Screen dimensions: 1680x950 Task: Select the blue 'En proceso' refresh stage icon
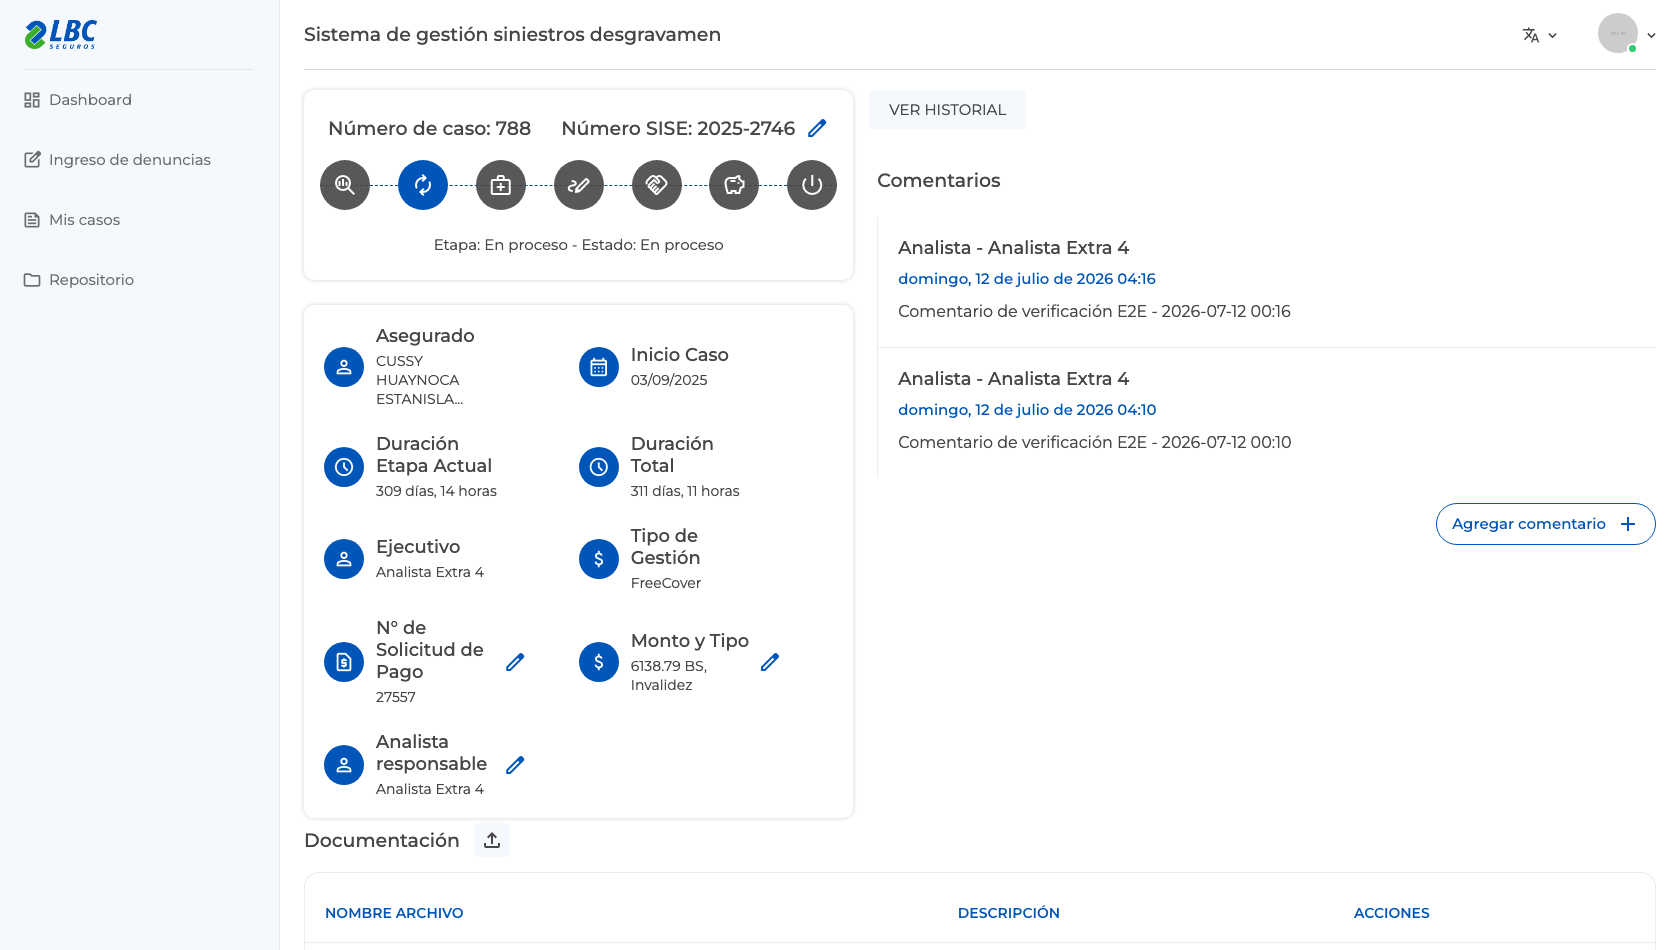[x=423, y=185]
